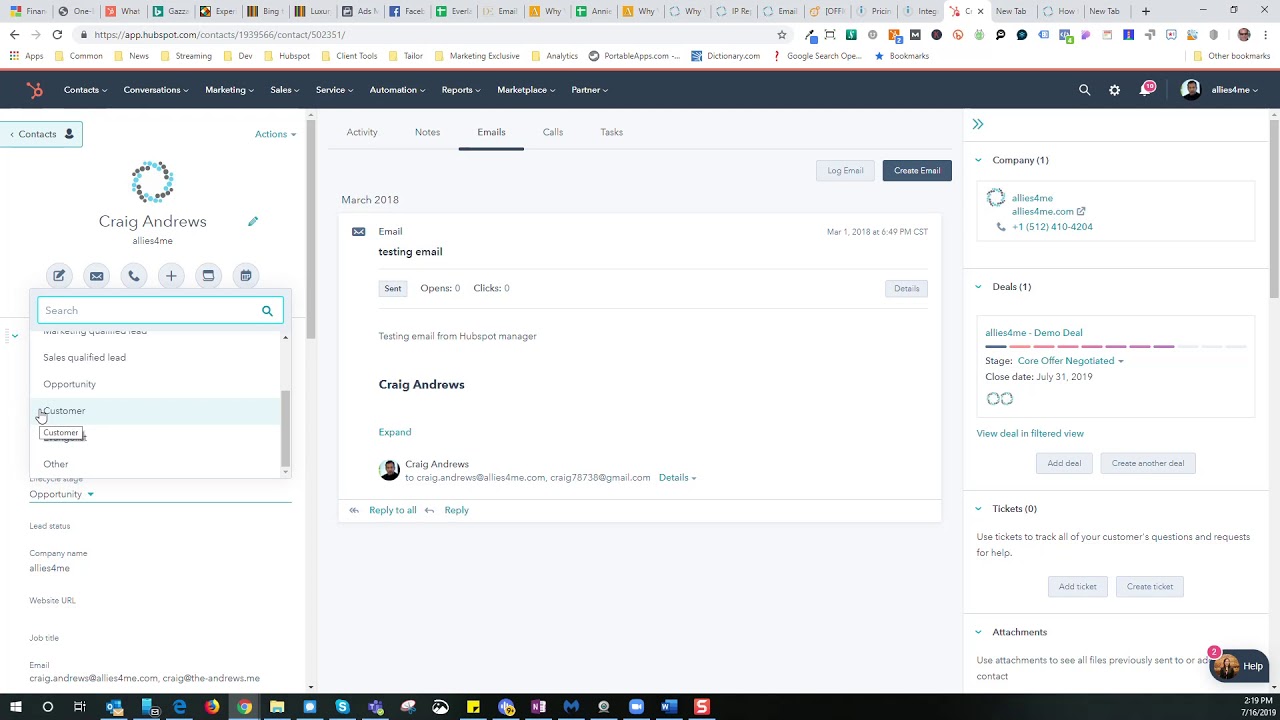
Task: Collapse right sidebar double-chevron icon
Action: (978, 124)
